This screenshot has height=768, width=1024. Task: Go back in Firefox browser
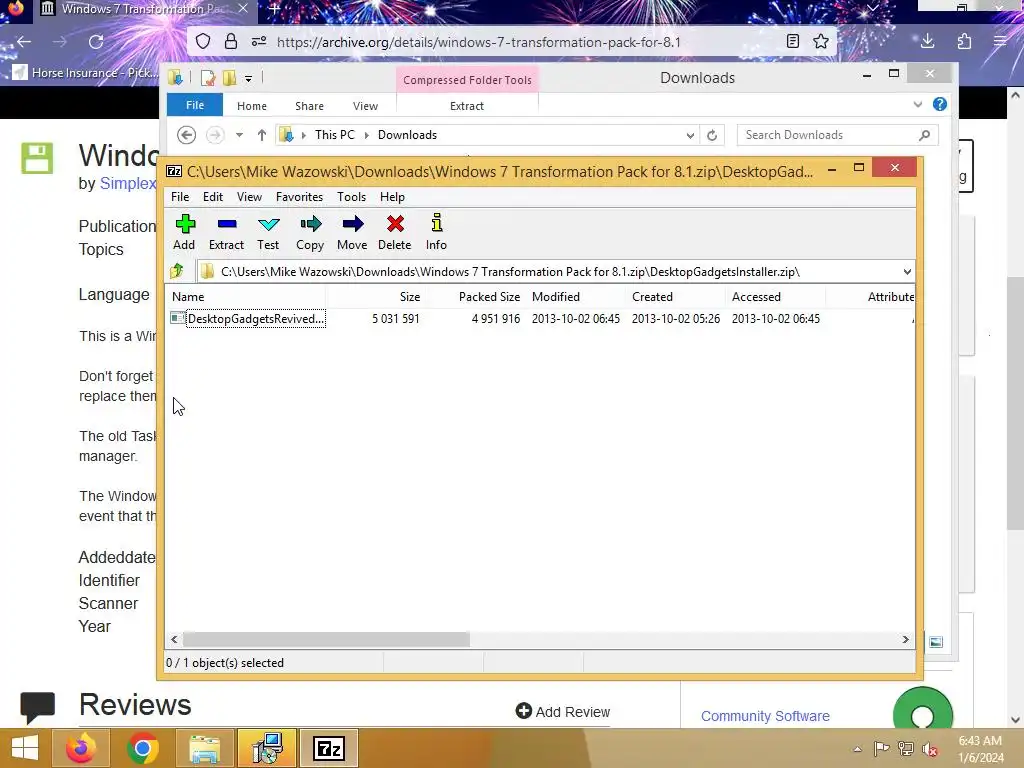(24, 42)
